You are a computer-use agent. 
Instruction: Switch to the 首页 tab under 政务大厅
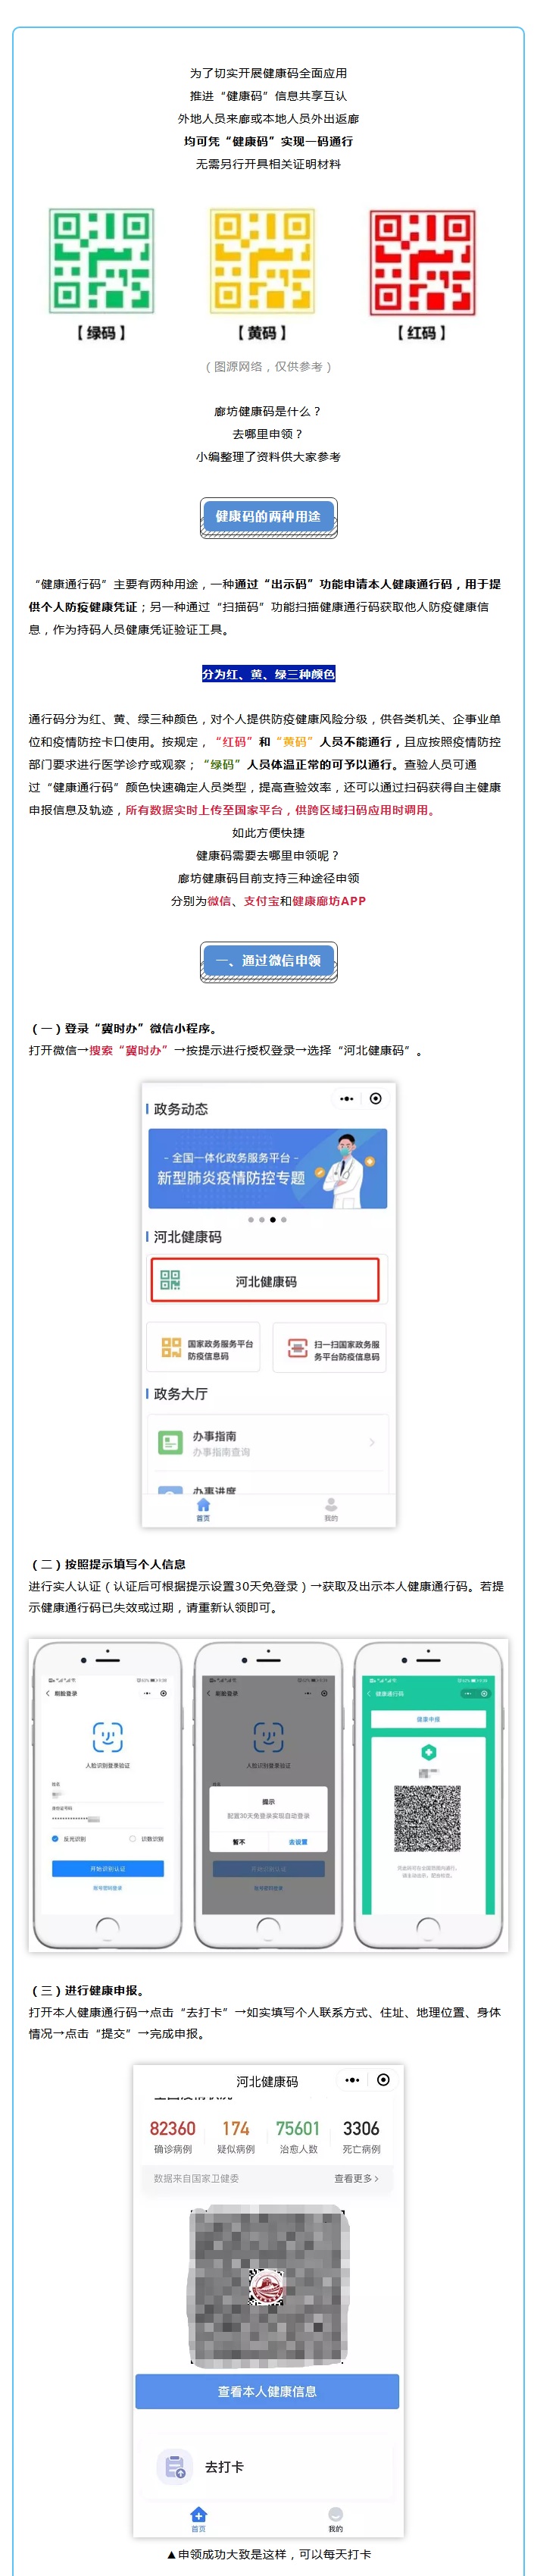pyautogui.click(x=203, y=1509)
